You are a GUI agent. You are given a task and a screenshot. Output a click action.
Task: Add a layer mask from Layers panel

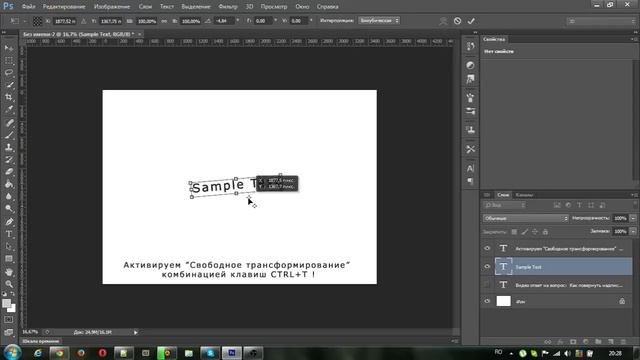[x=573, y=342]
